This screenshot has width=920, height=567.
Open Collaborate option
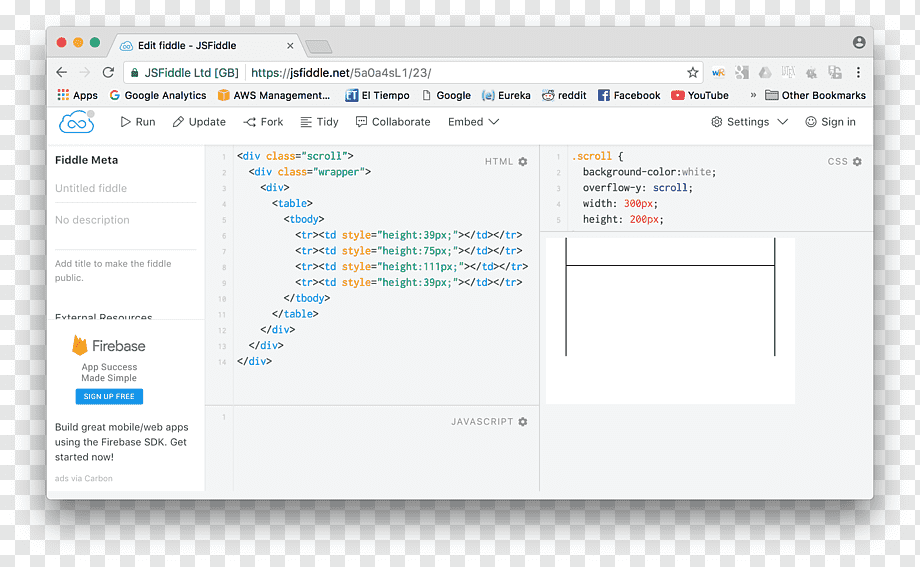tap(393, 122)
